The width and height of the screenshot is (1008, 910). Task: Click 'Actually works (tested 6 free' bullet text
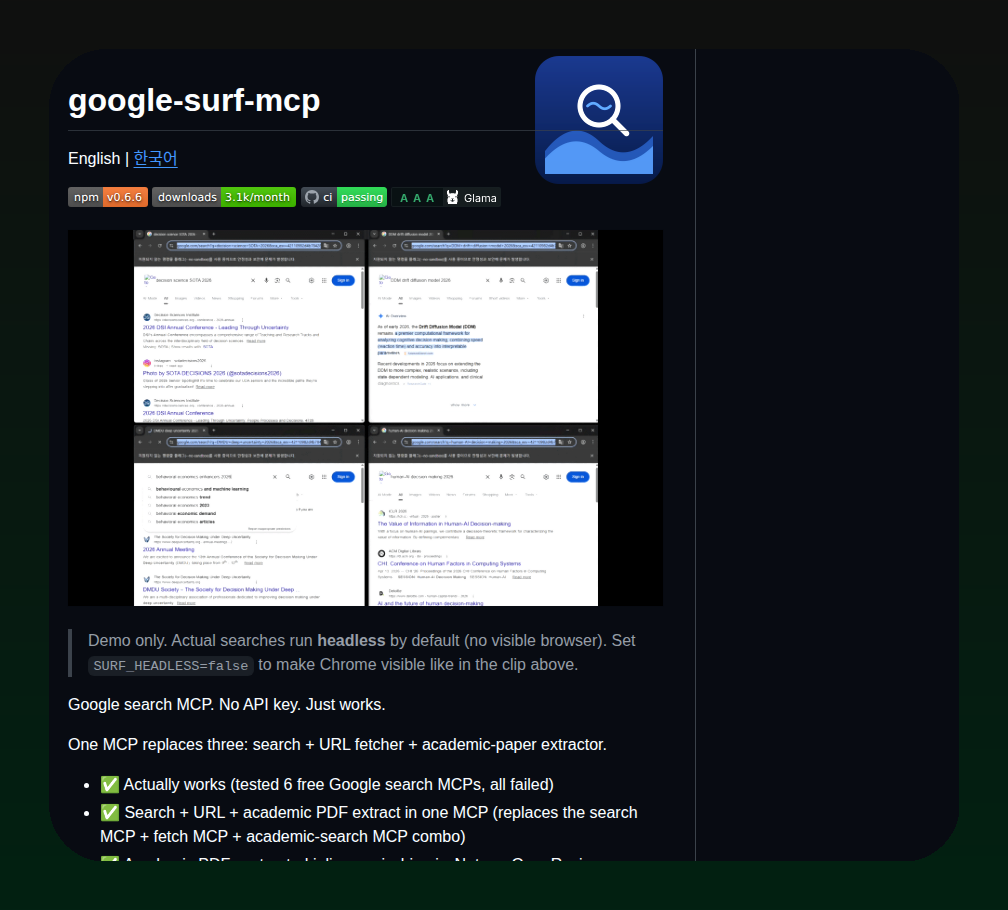(338, 785)
